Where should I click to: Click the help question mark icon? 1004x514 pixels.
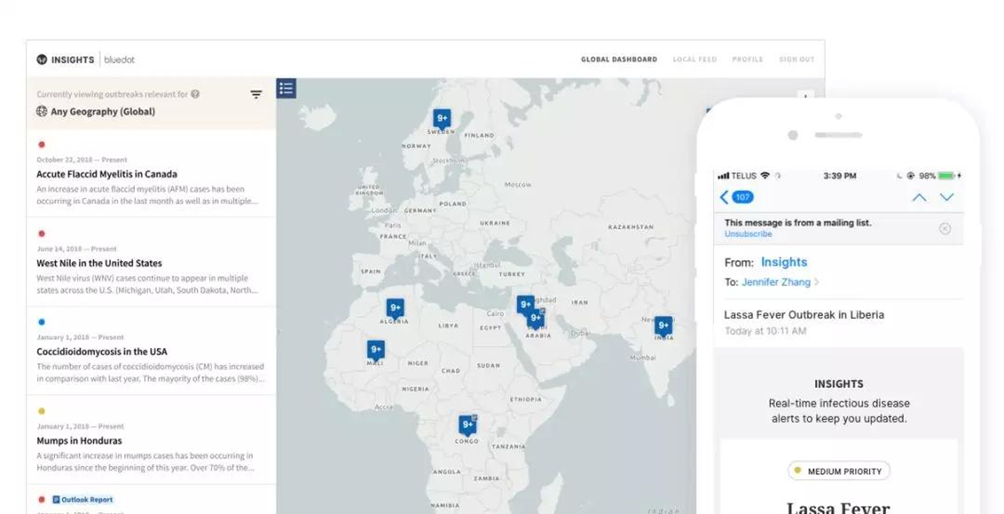(195, 94)
